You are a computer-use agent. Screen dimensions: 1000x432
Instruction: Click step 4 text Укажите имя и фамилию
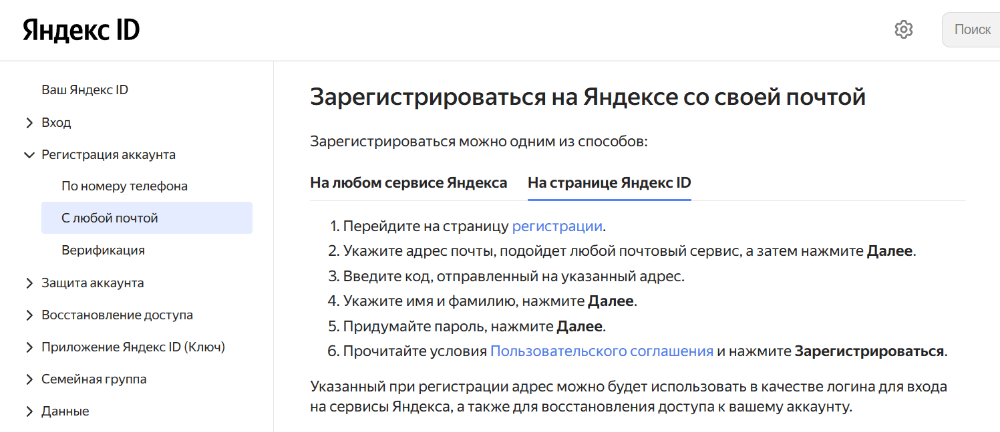point(490,301)
